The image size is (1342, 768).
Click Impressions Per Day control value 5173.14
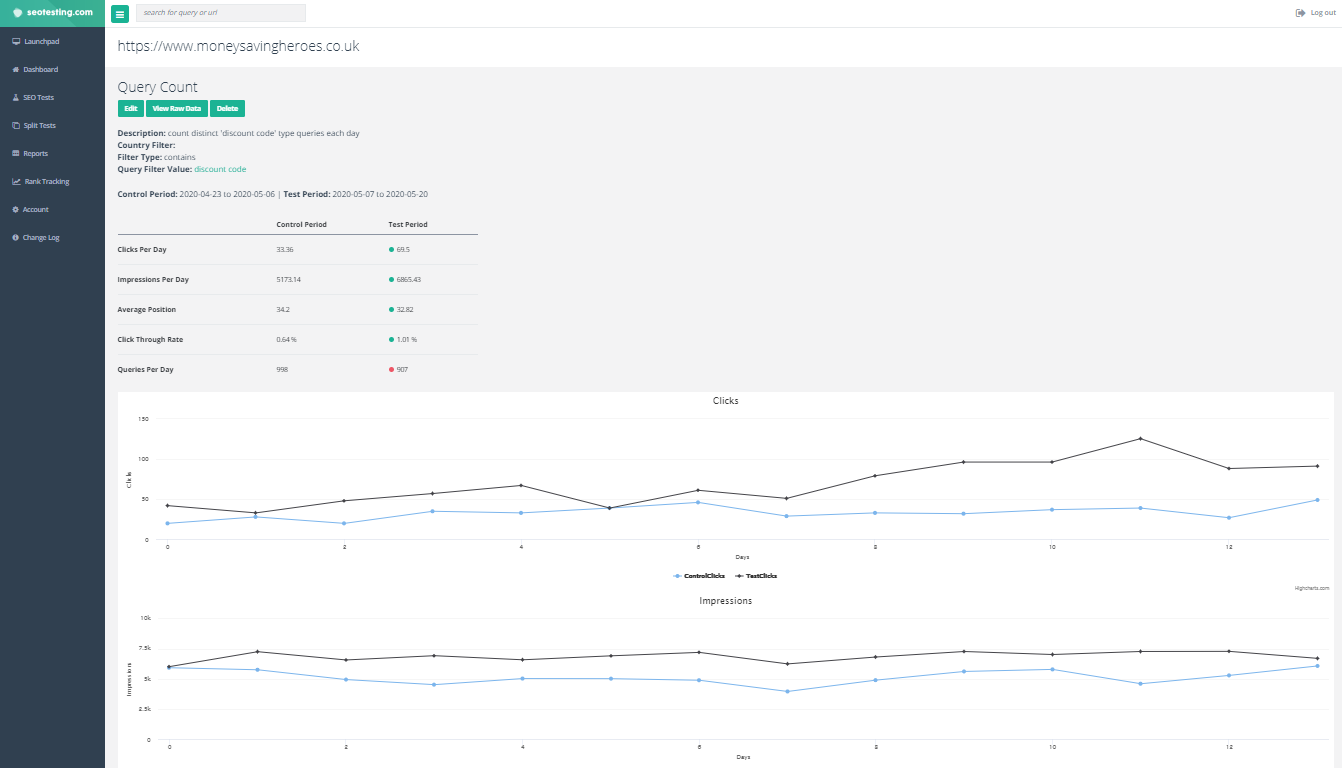[288, 279]
